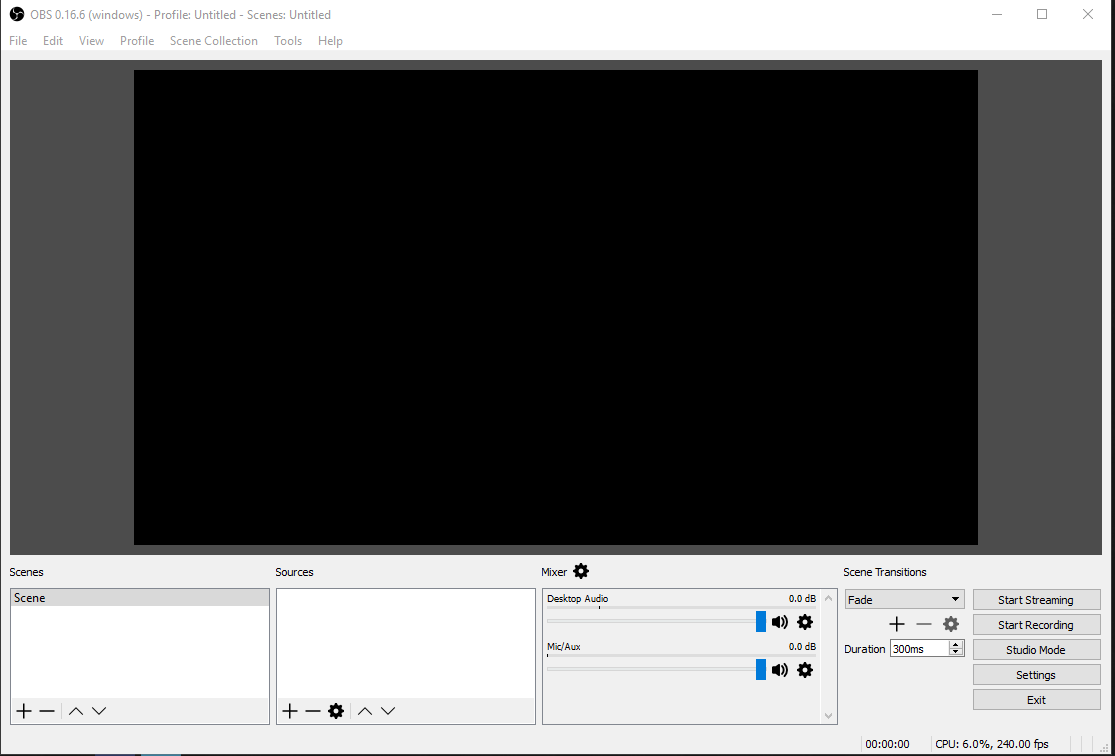This screenshot has height=756, width=1115.
Task: Click Desktop Audio volume slider handle
Action: [x=761, y=622]
